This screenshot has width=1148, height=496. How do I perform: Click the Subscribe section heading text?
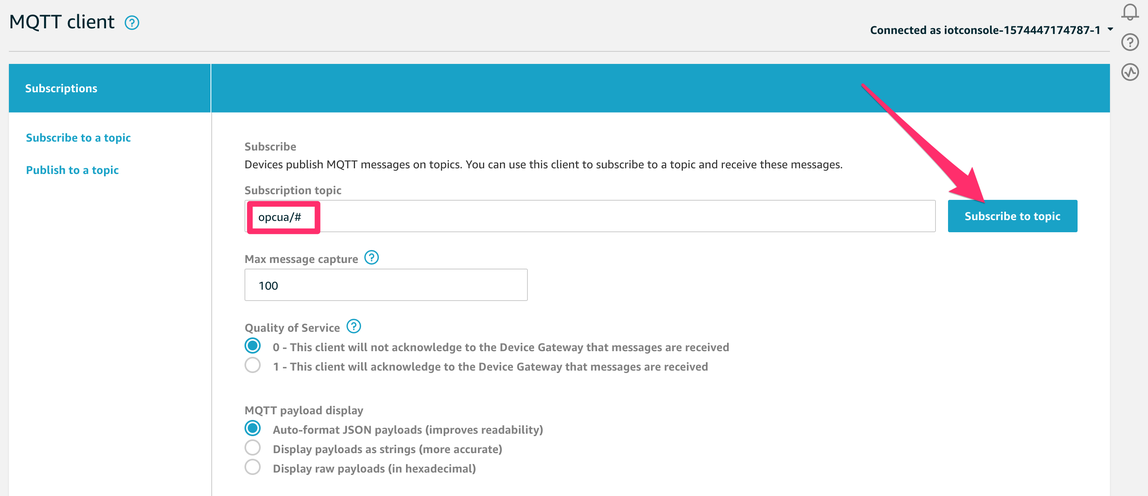point(270,146)
